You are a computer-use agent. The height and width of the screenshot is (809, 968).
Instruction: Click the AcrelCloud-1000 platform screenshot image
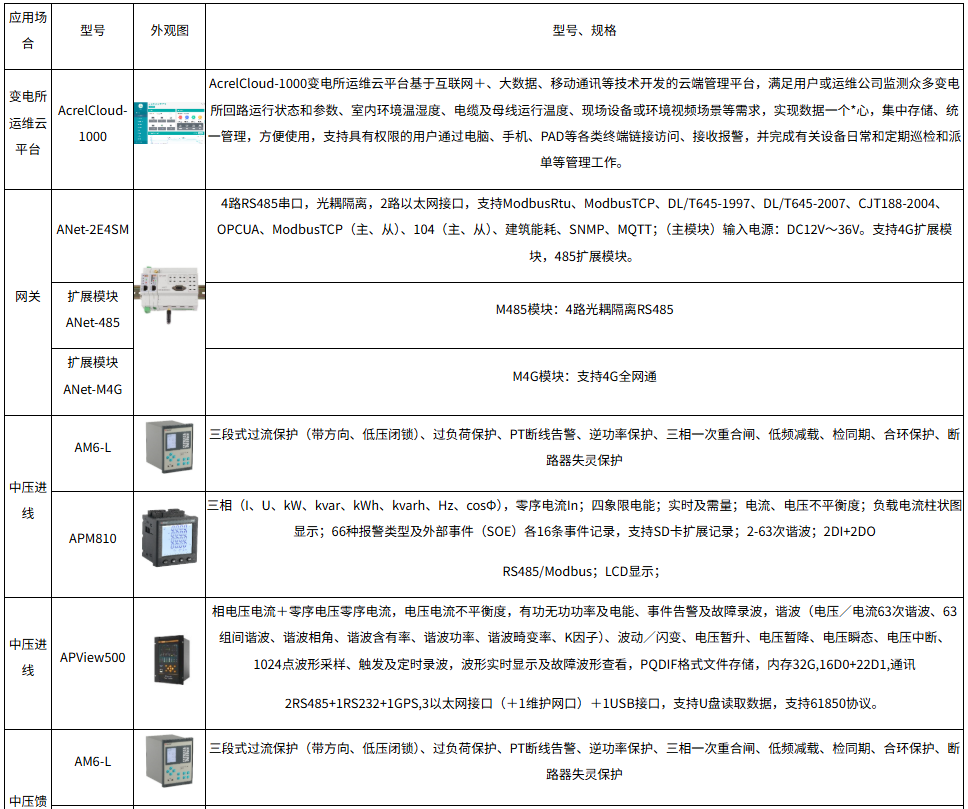(x=169, y=125)
